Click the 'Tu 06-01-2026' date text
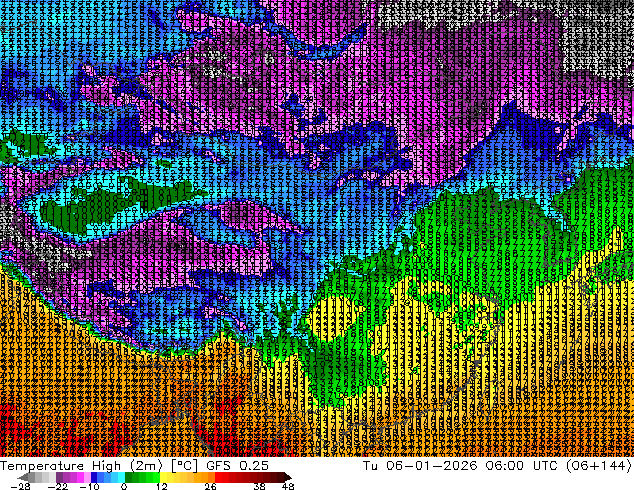Screen dimensions: 634x490 tap(420, 466)
